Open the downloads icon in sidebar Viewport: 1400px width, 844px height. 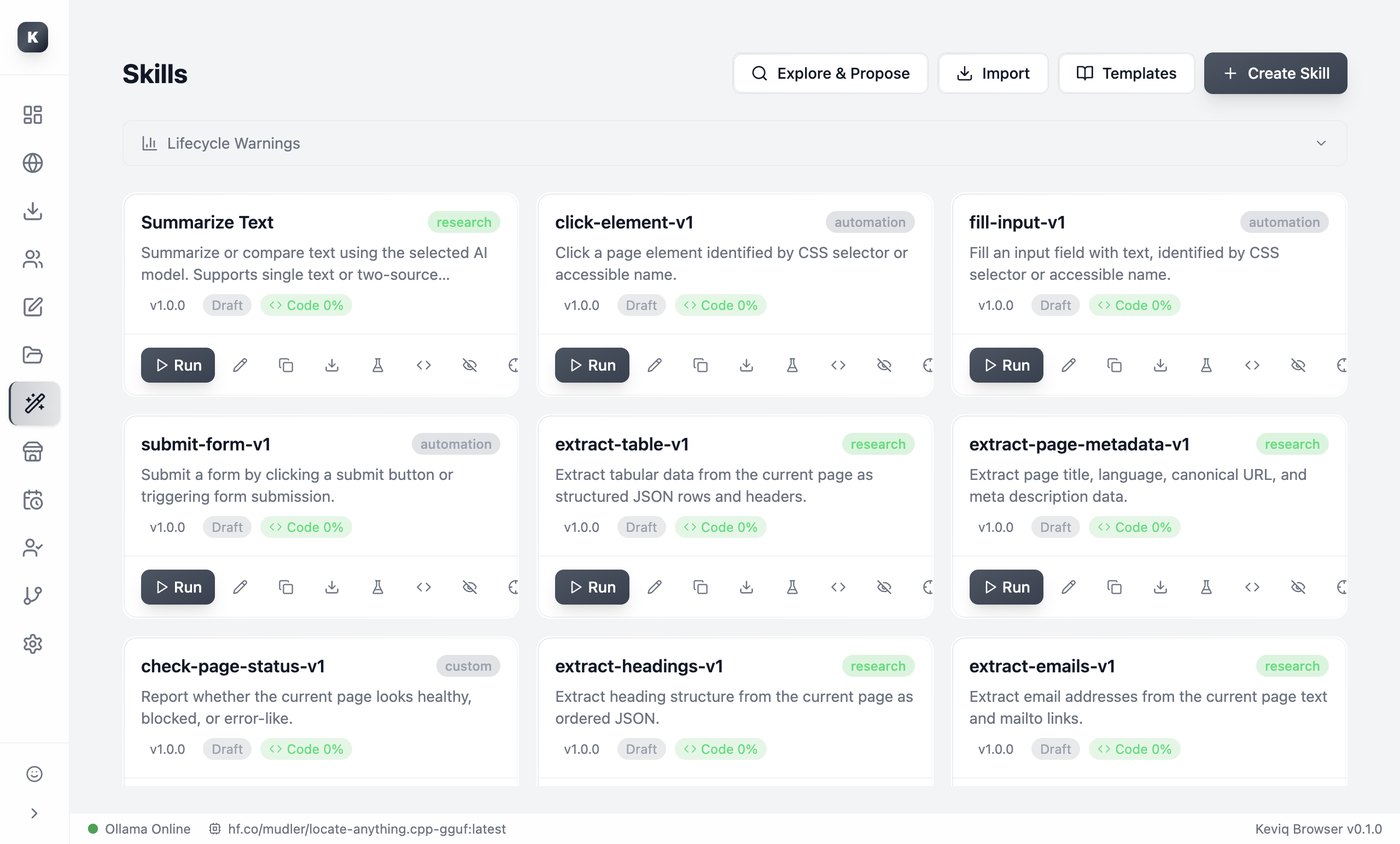click(x=33, y=211)
